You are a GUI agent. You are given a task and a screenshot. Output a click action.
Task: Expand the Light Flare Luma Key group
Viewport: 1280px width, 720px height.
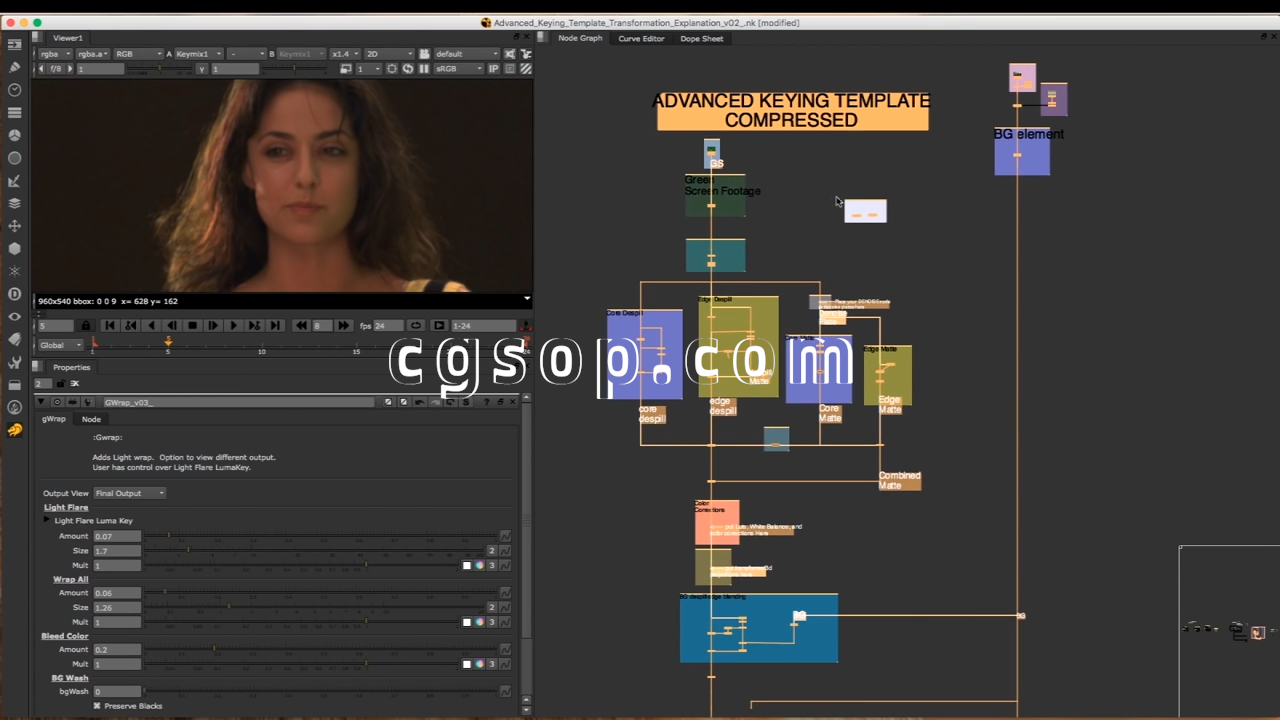(47, 521)
